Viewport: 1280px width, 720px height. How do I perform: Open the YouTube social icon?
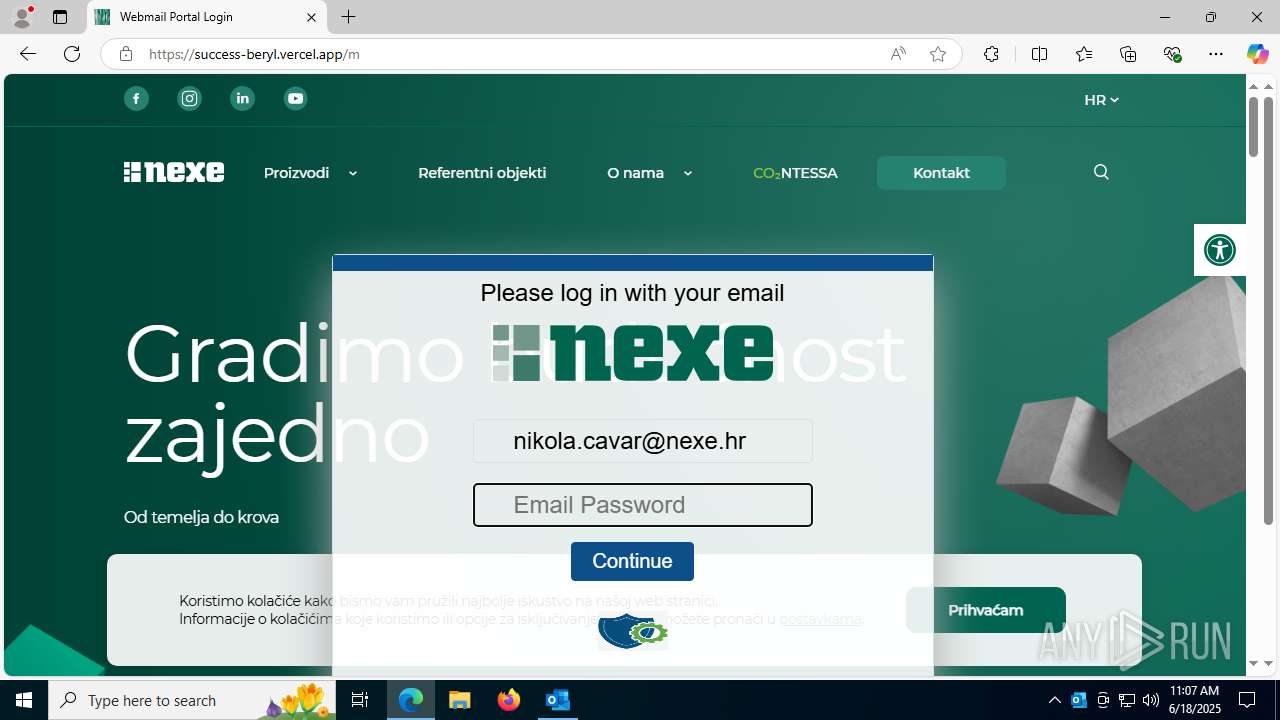[295, 98]
